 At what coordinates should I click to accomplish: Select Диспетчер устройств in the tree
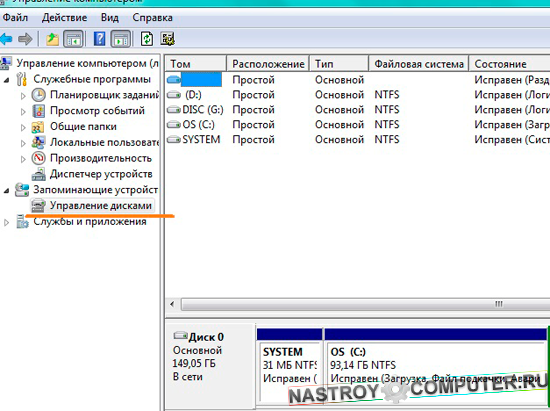[101, 174]
